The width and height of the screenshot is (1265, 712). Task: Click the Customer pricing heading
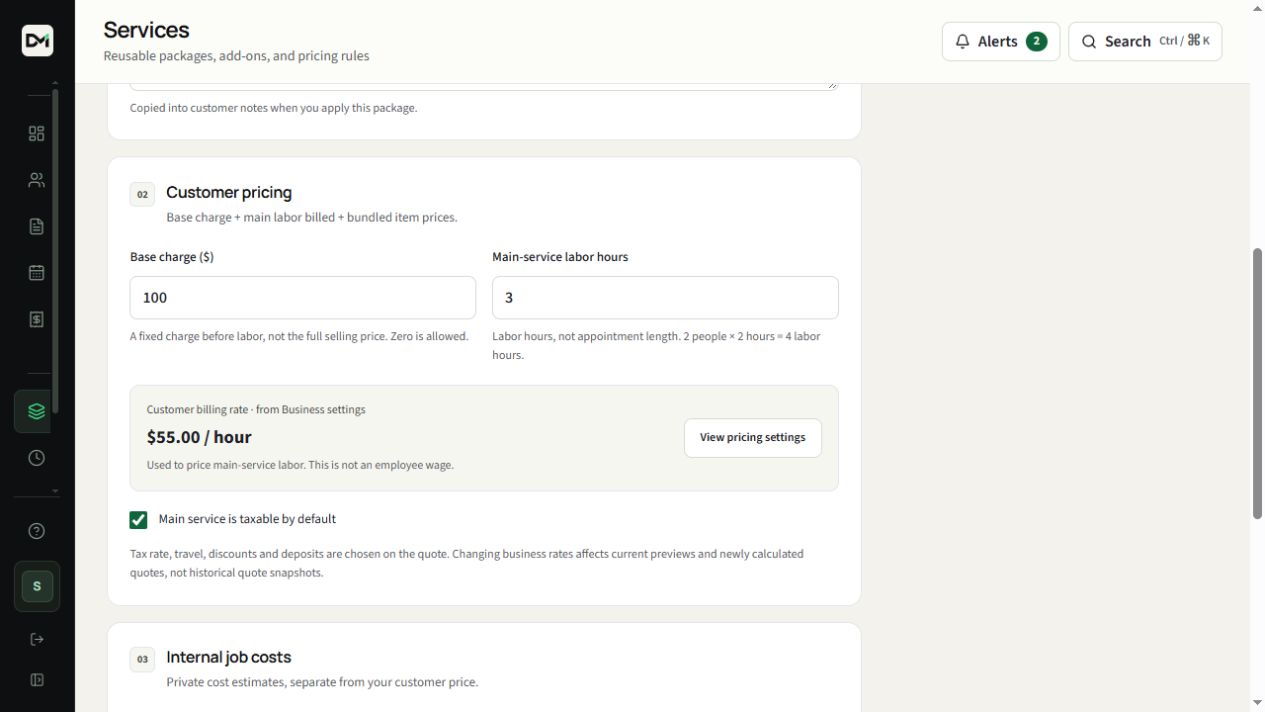coord(229,192)
